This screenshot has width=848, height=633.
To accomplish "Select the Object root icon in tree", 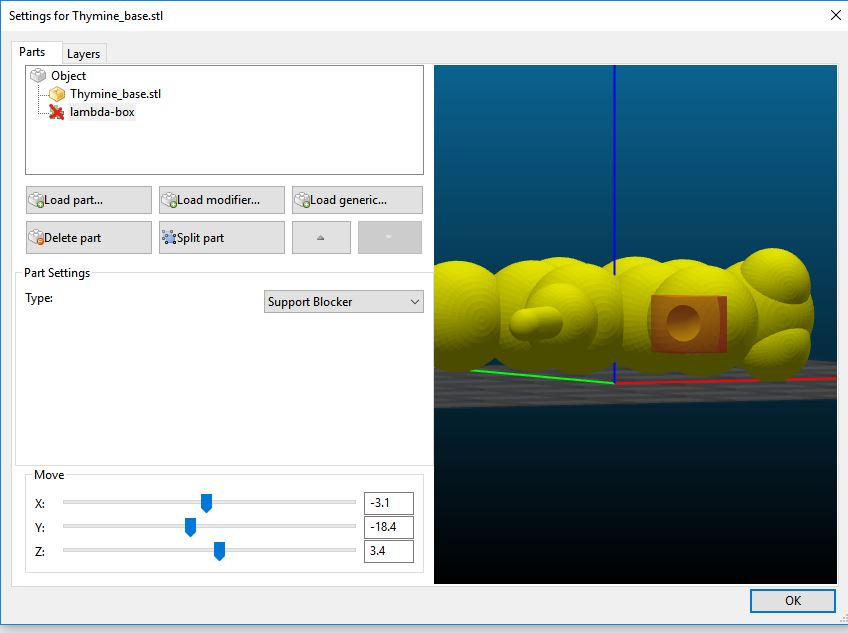I will point(38,75).
